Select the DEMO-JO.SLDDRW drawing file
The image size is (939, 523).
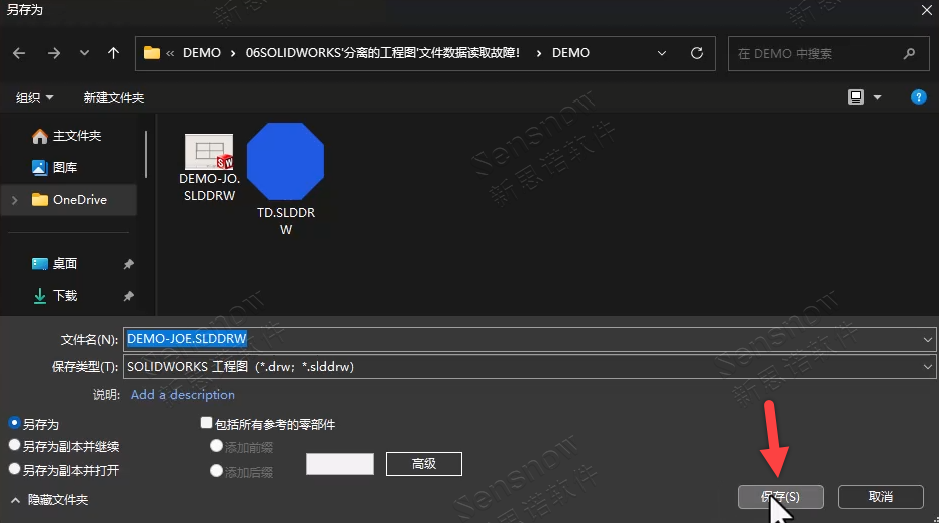pyautogui.click(x=209, y=166)
